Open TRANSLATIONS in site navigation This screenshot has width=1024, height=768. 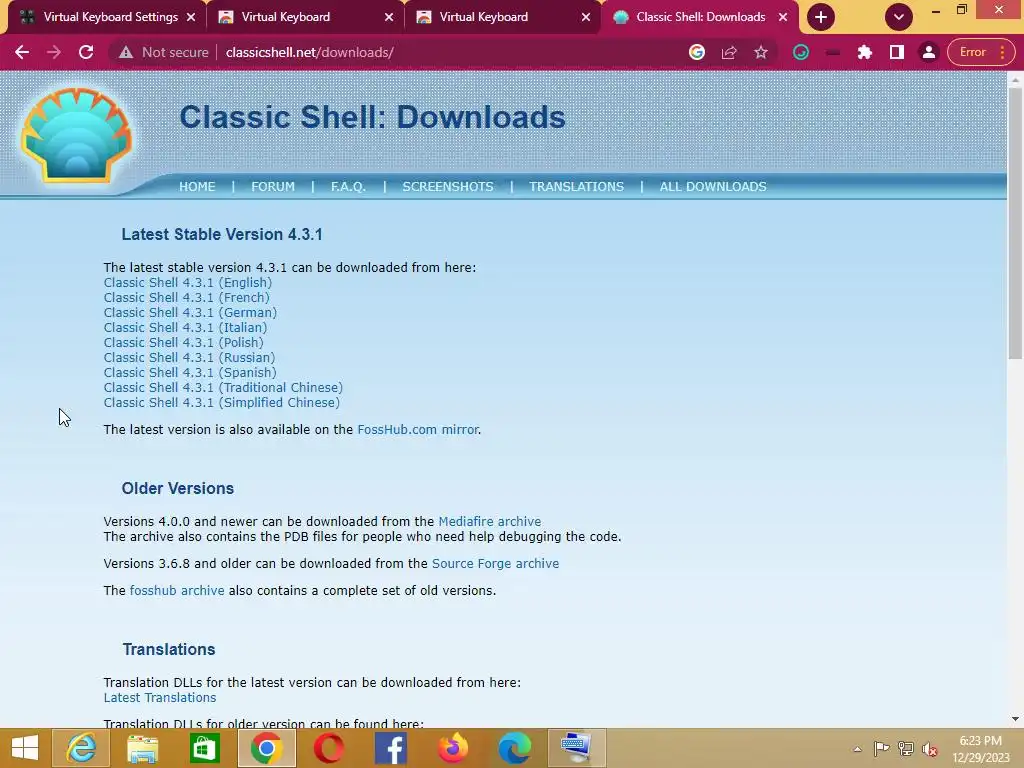click(x=577, y=187)
